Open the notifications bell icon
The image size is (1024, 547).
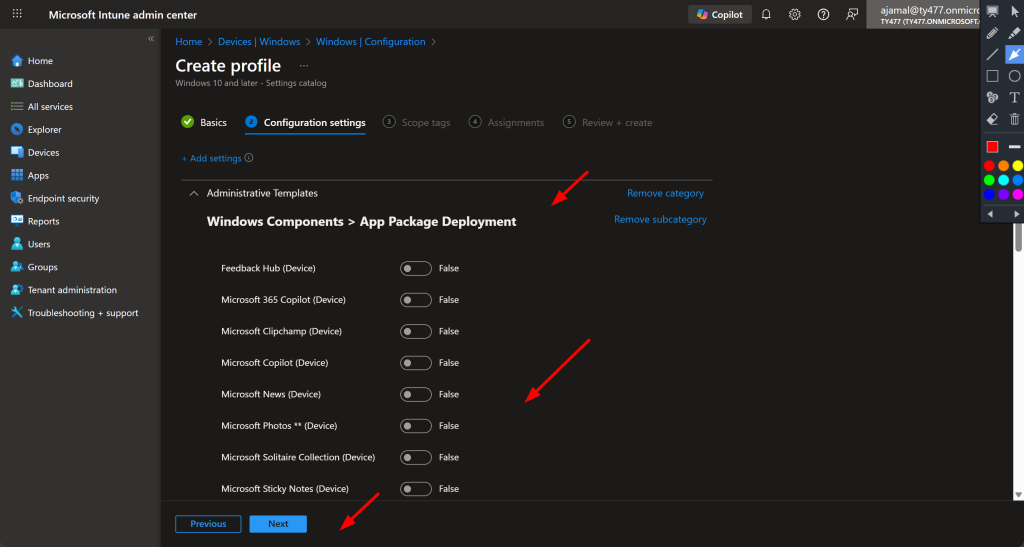point(766,14)
